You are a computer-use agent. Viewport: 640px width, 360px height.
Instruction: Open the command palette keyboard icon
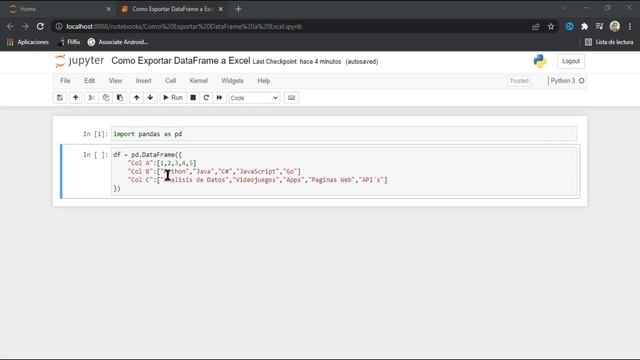tap(291, 98)
